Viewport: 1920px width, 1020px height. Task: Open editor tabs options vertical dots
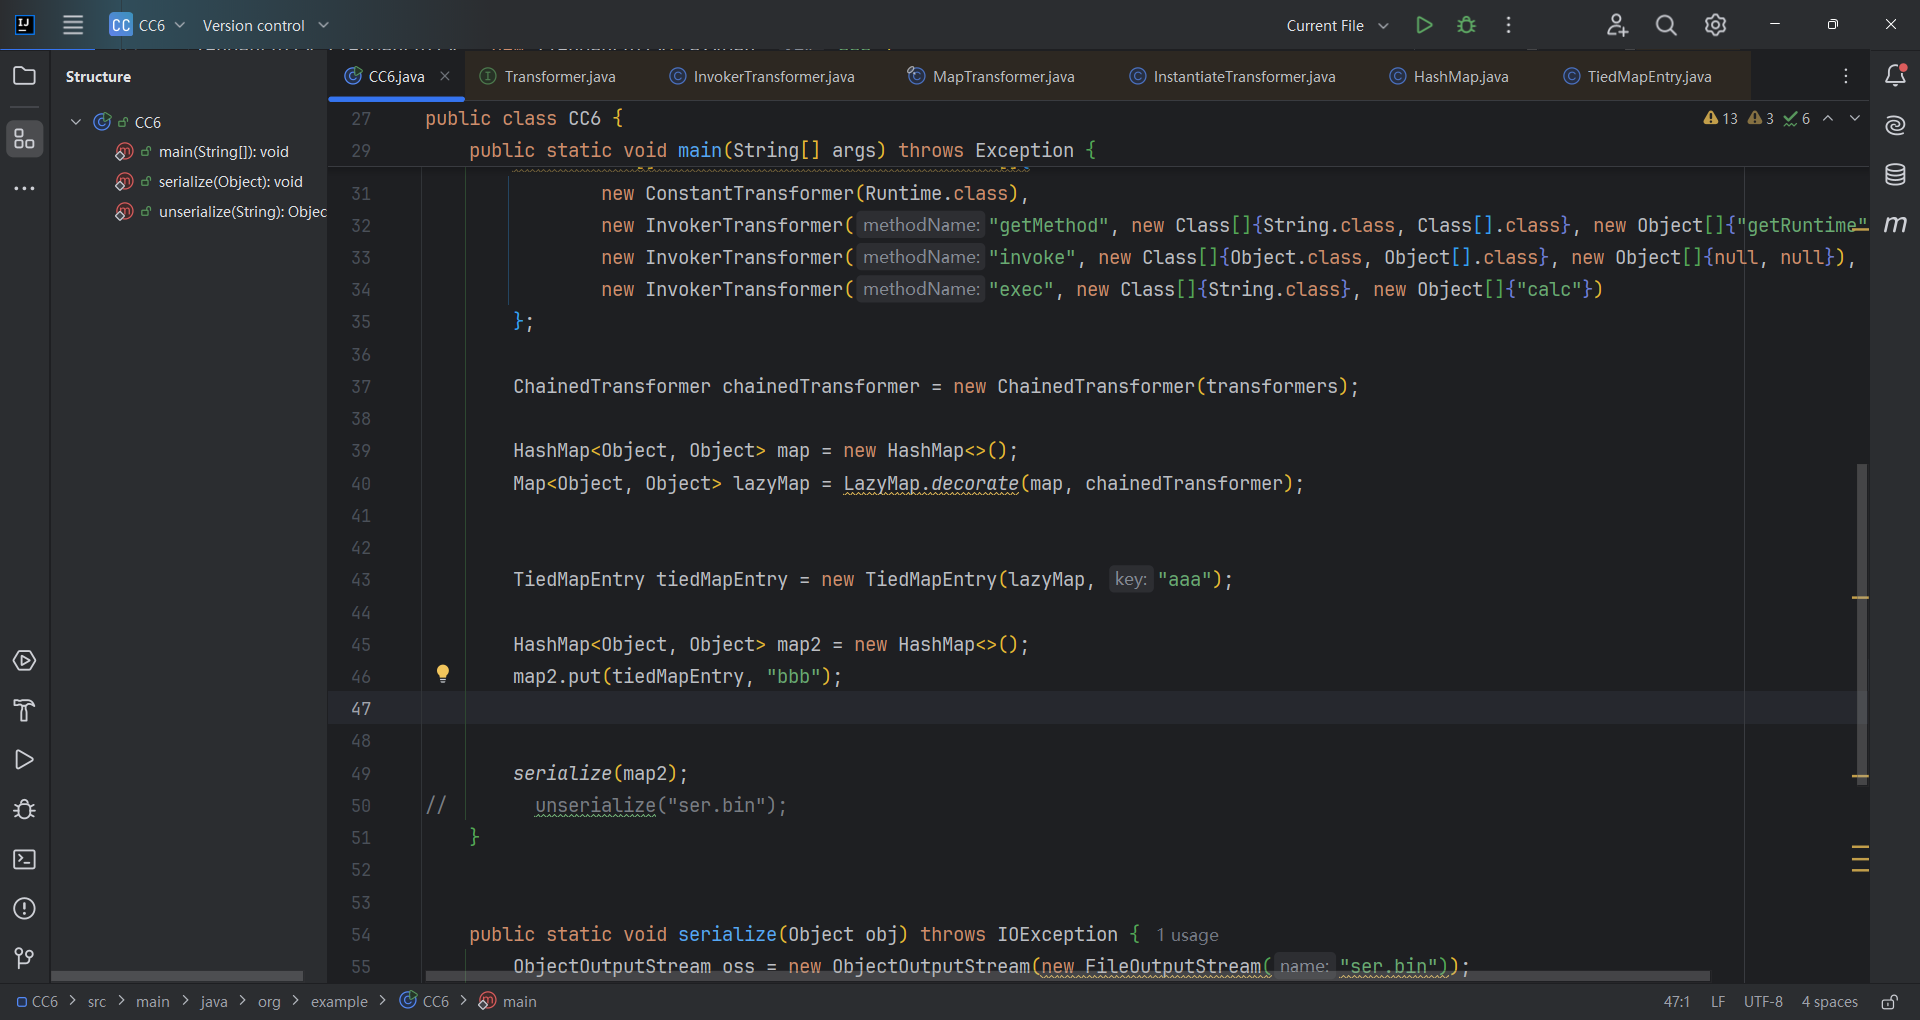click(x=1846, y=76)
